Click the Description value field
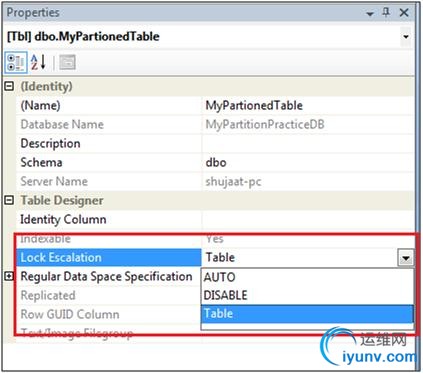This screenshot has width=423, height=373. point(307,143)
